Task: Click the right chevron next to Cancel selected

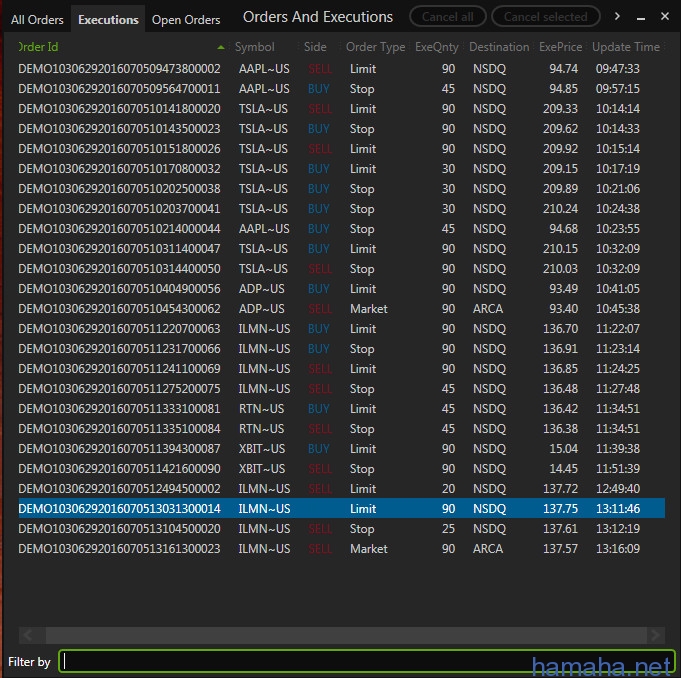Action: [x=617, y=17]
